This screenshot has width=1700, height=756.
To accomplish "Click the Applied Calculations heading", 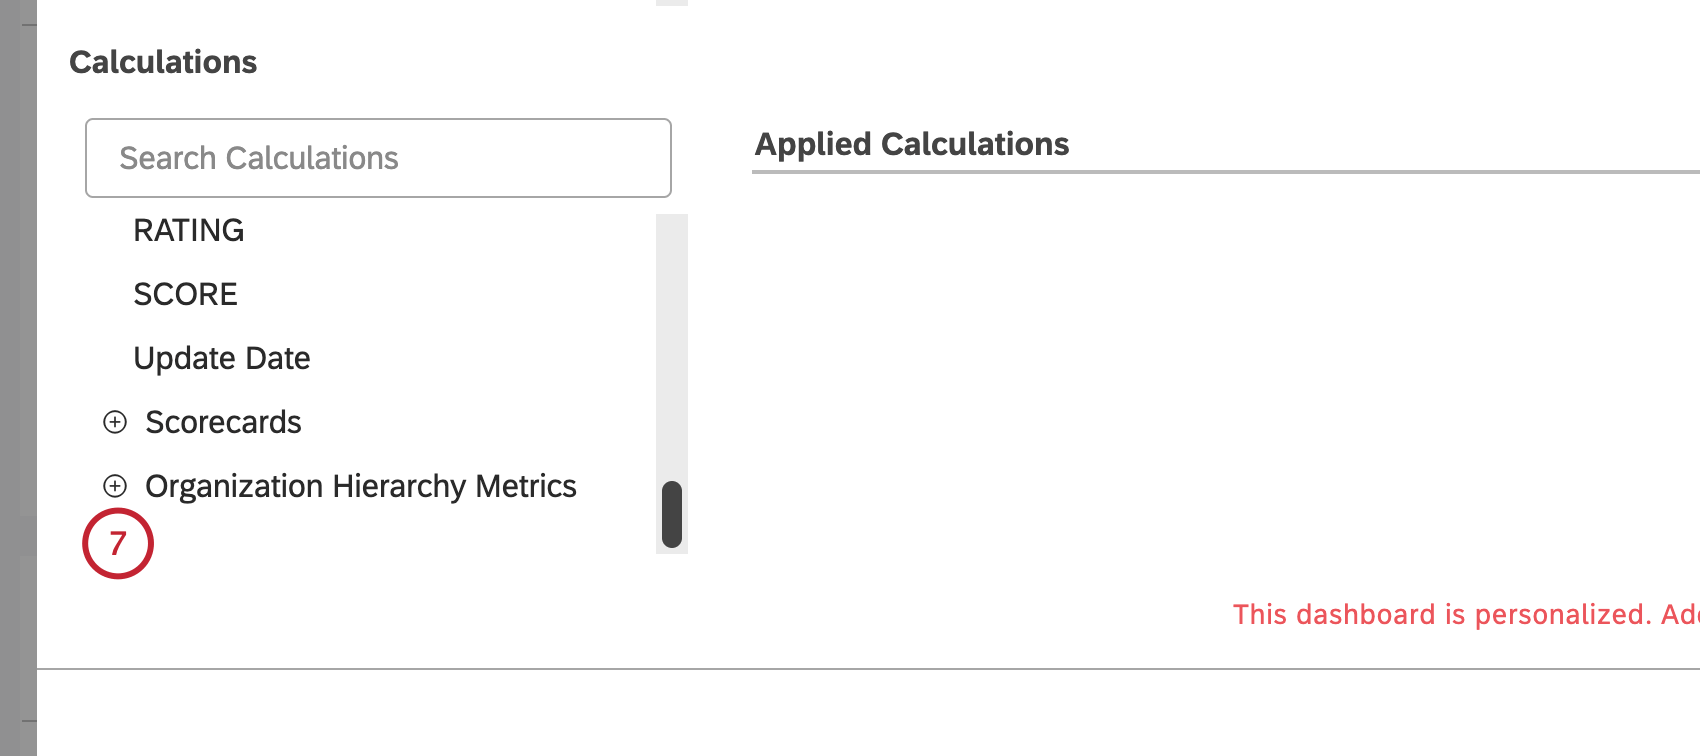I will [913, 144].
